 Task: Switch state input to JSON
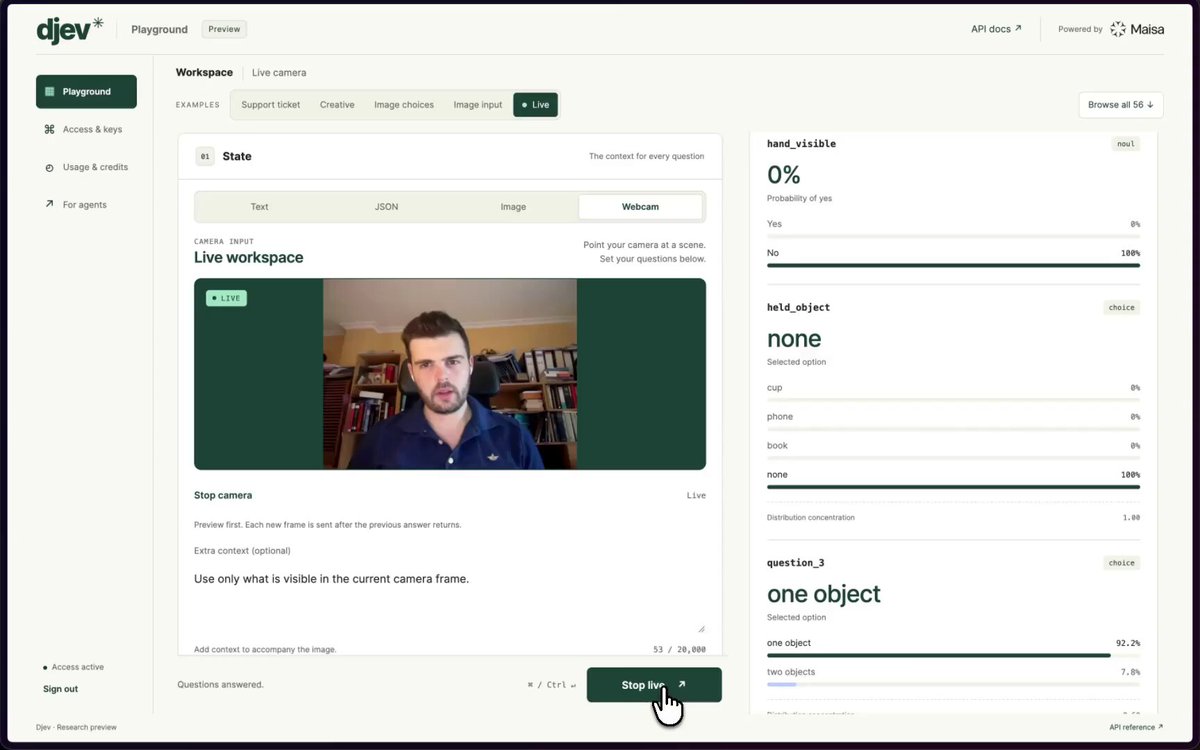click(x=387, y=207)
